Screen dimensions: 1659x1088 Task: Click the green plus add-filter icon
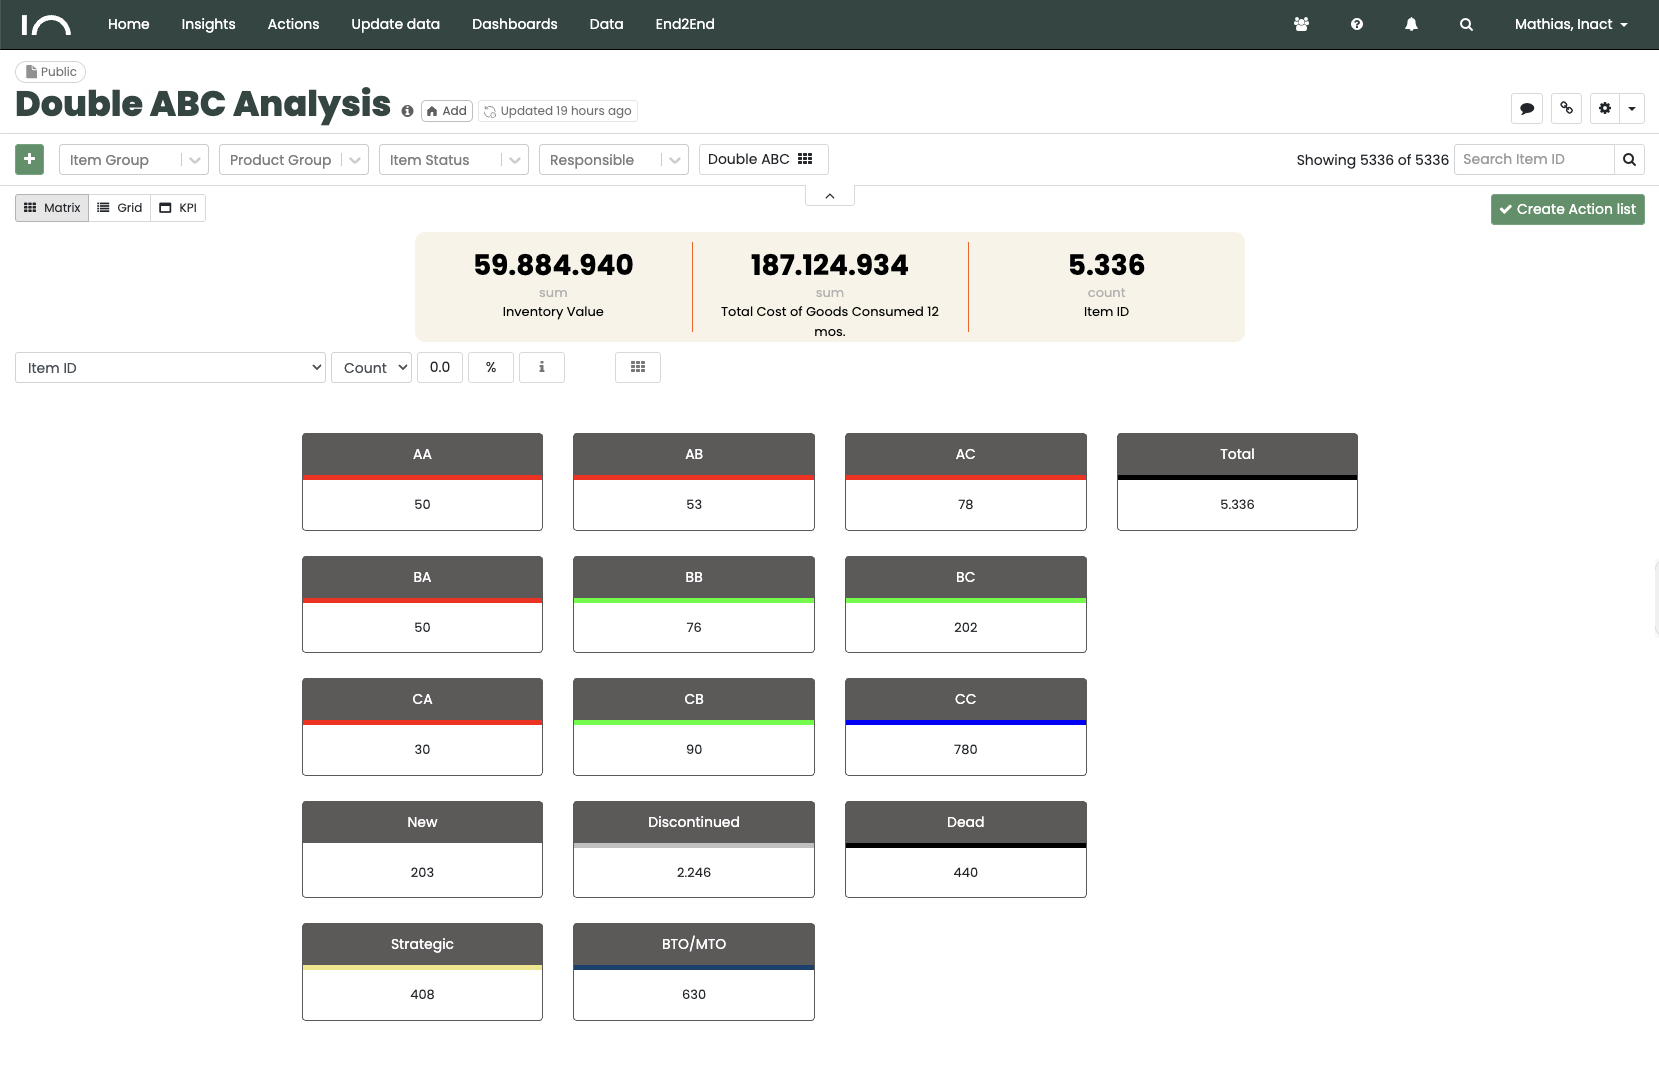(x=29, y=159)
